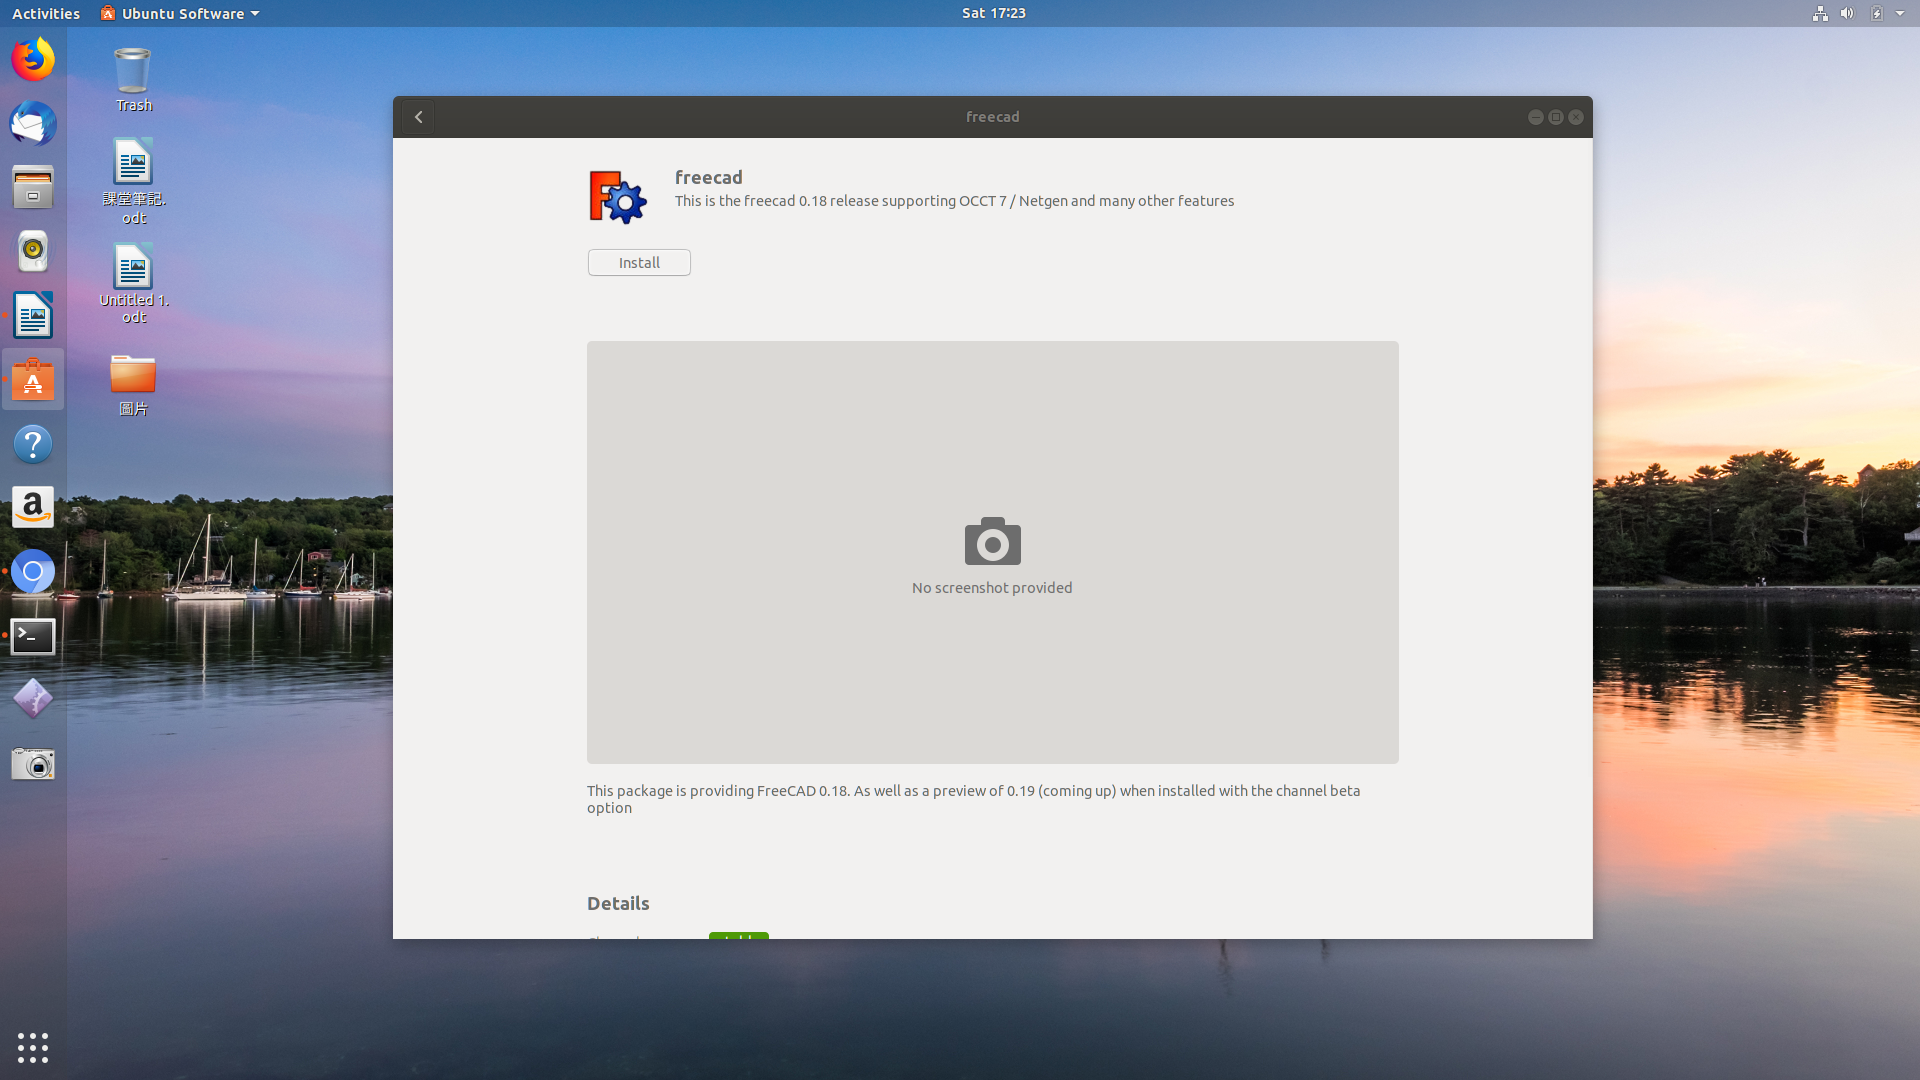
Task: Click the freecad gear application icon
Action: click(x=618, y=196)
